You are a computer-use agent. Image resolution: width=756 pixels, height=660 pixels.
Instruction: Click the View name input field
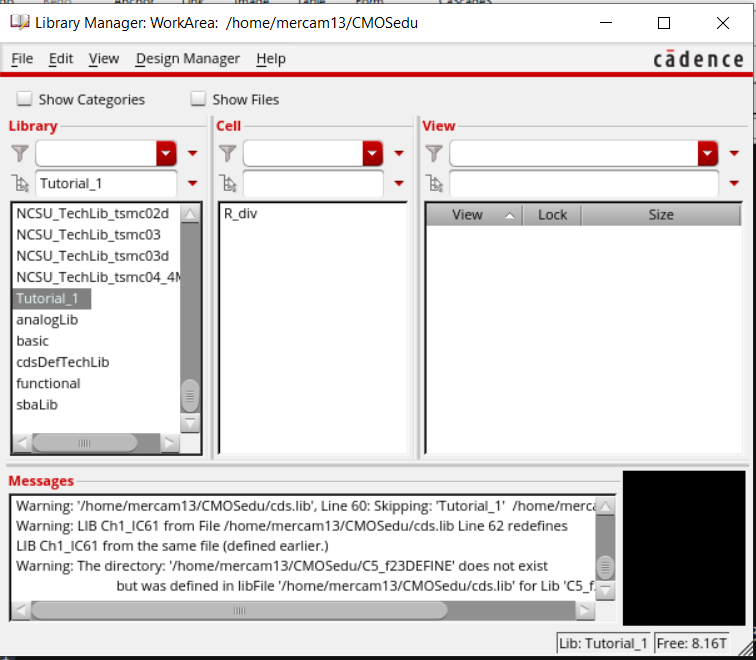coord(584,183)
